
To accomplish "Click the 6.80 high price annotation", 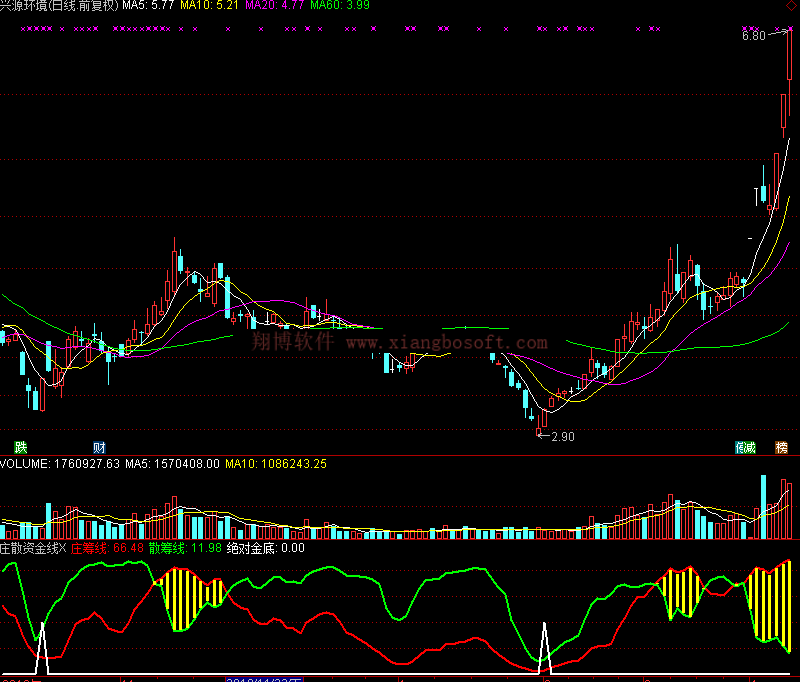I will [754, 36].
